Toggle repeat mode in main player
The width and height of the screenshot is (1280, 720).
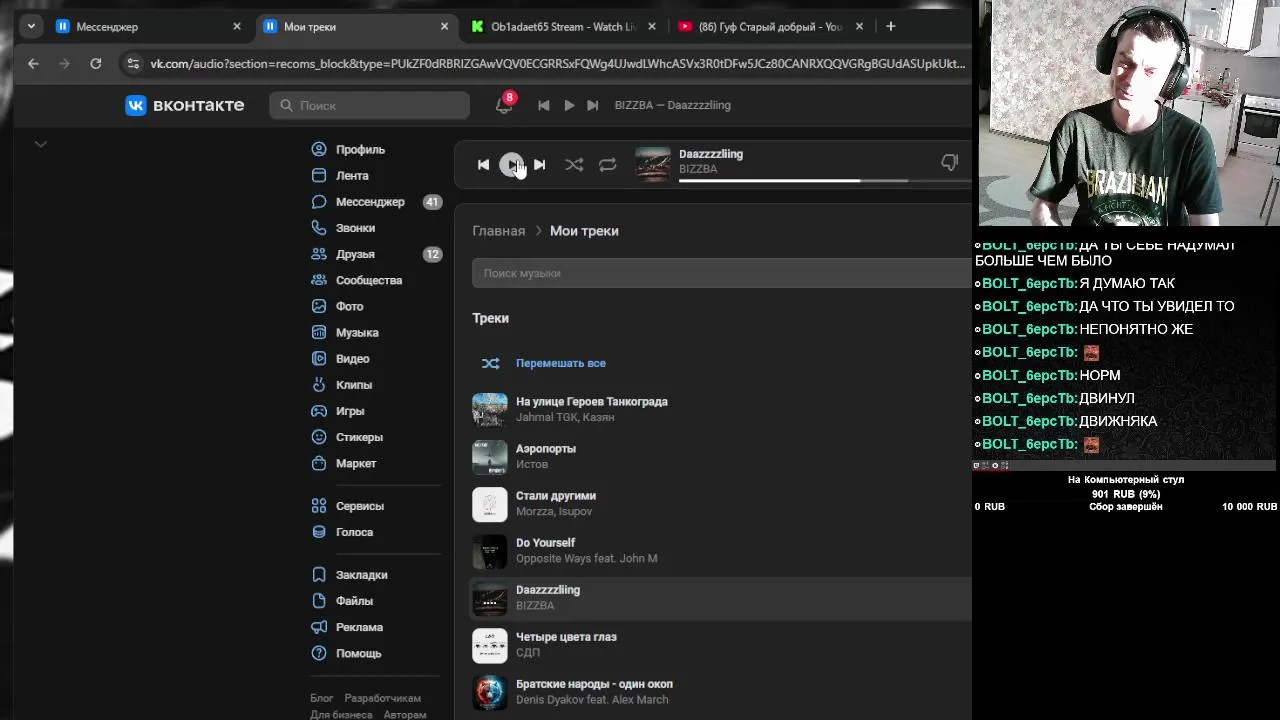pos(607,164)
